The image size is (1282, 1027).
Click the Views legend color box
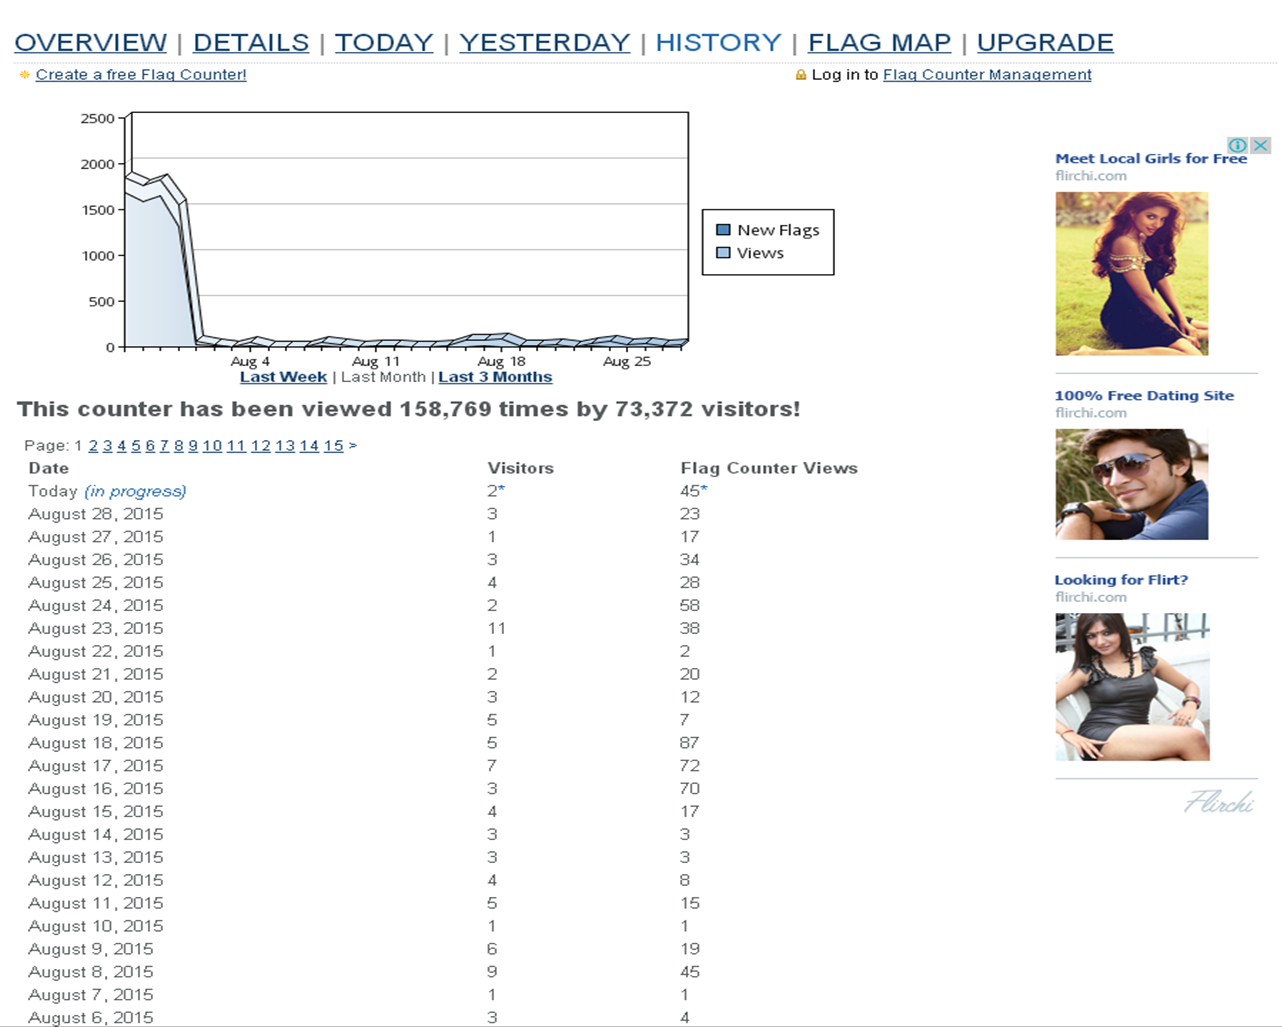pos(723,253)
